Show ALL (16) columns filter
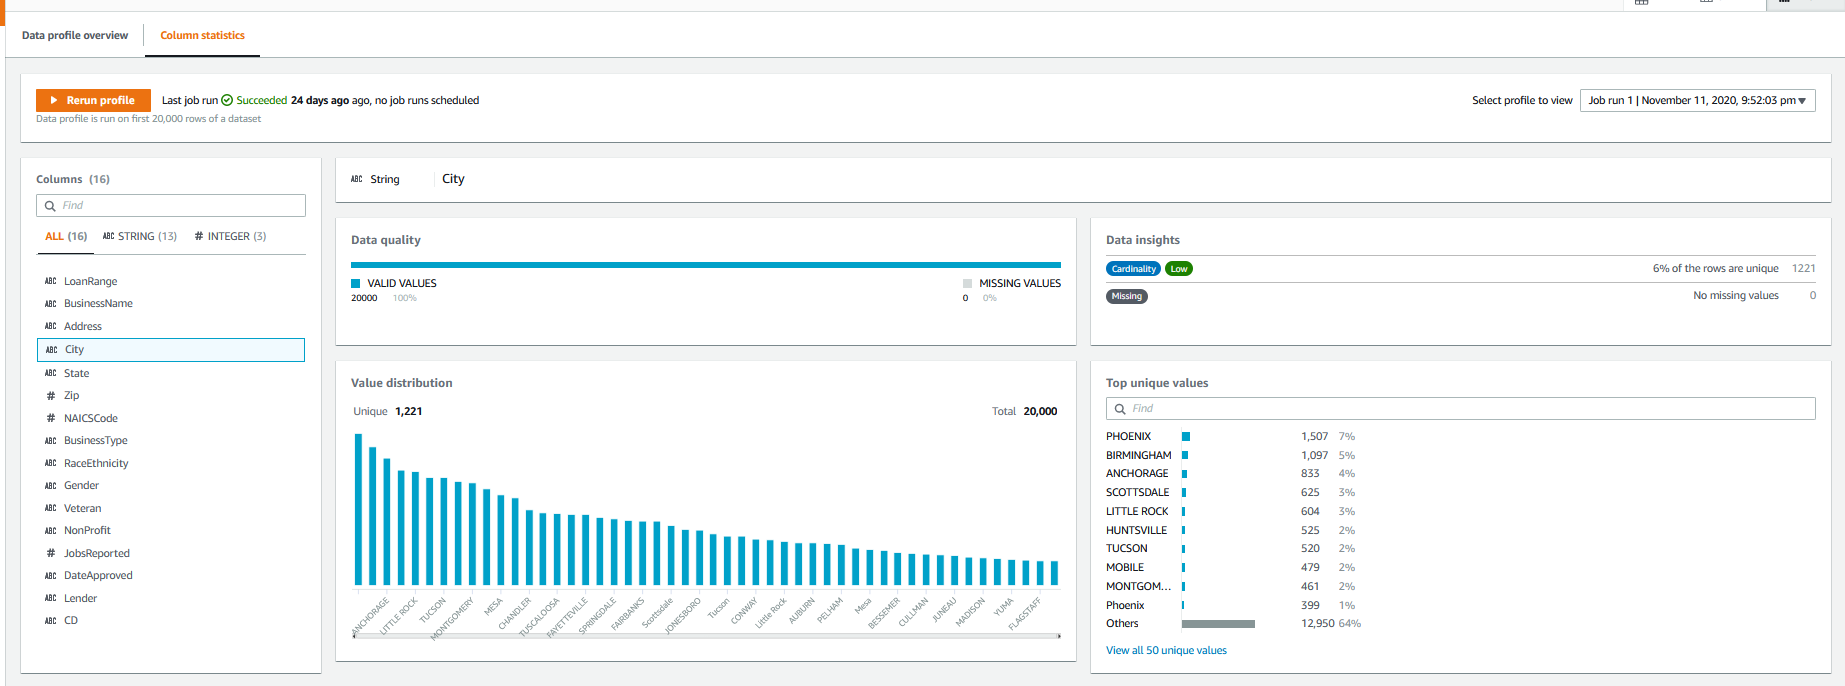Image resolution: width=1845 pixels, height=686 pixels. click(66, 237)
